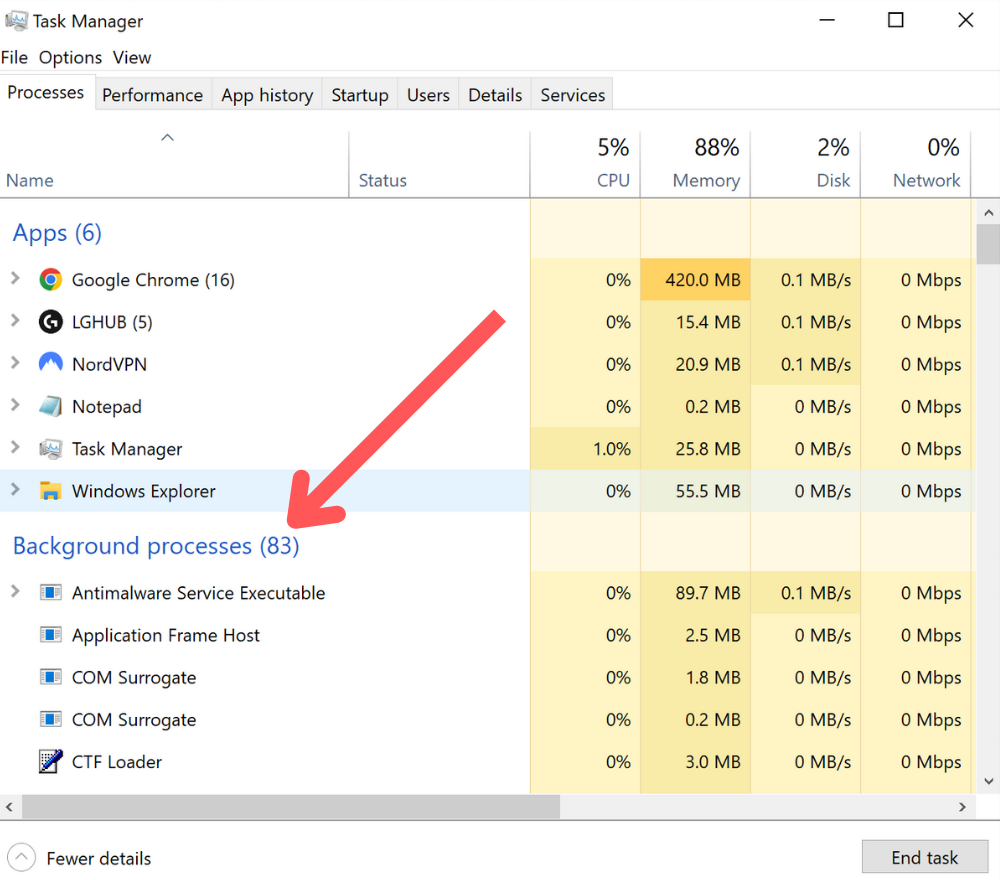Expand the Windows Explorer process entry
The width and height of the screenshot is (1000, 880).
click(15, 490)
